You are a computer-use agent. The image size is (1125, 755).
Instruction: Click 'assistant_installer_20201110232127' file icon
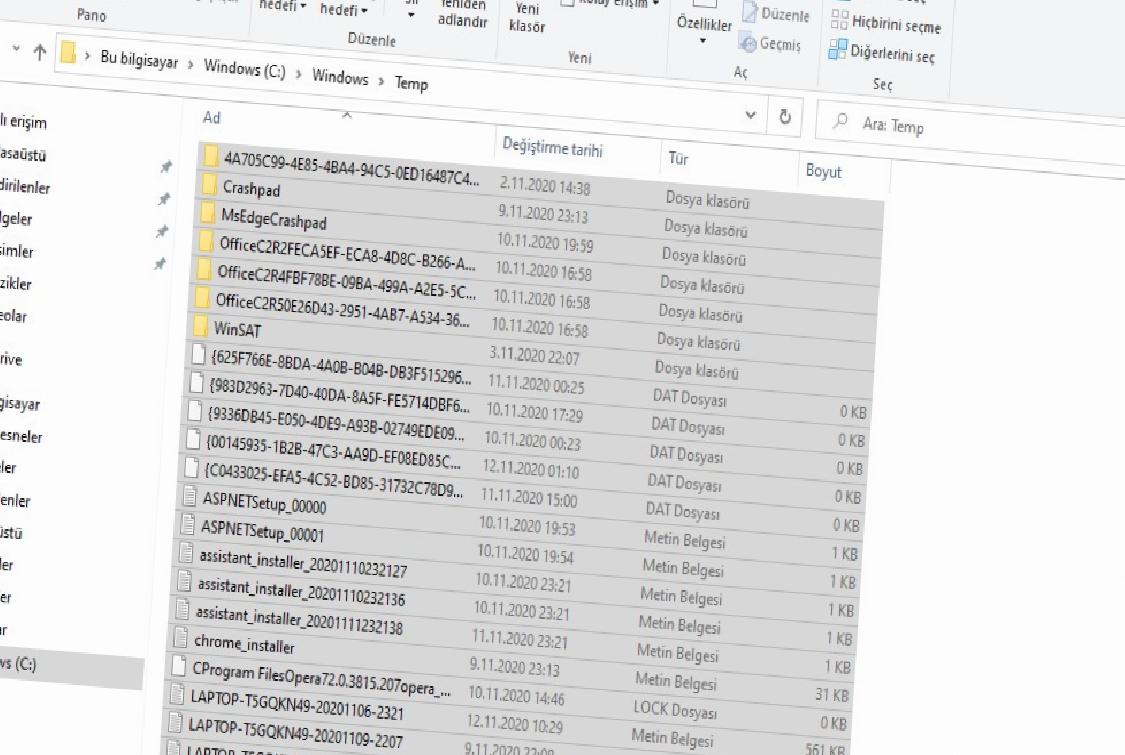[187, 552]
